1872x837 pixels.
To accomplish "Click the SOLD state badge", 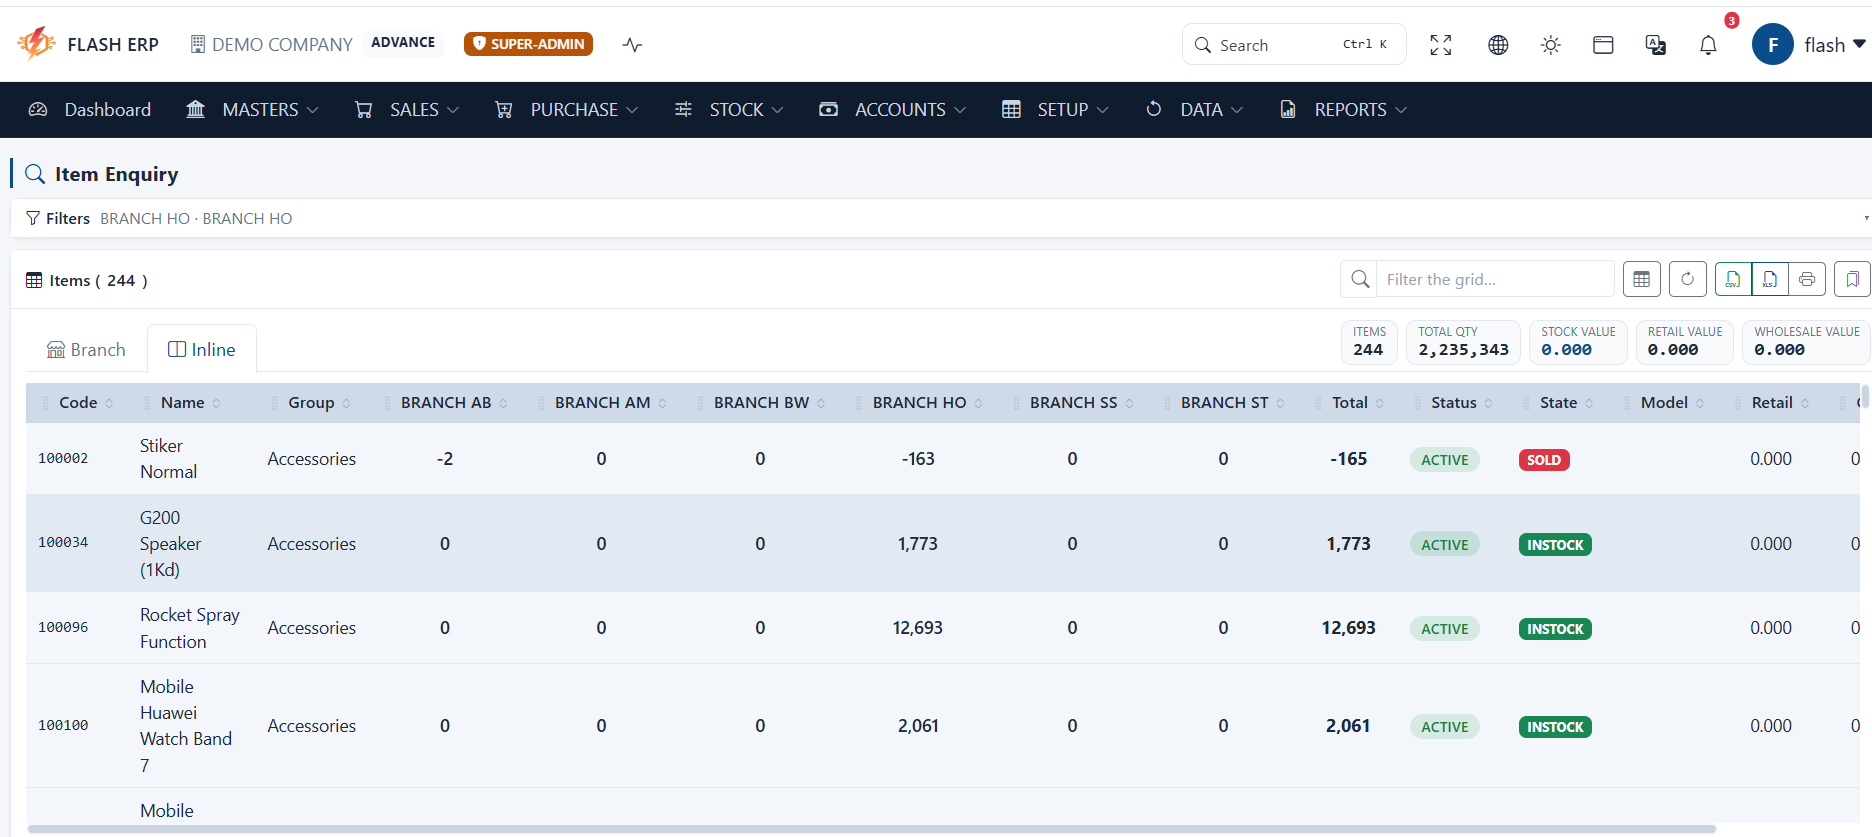I will pyautogui.click(x=1544, y=460).
